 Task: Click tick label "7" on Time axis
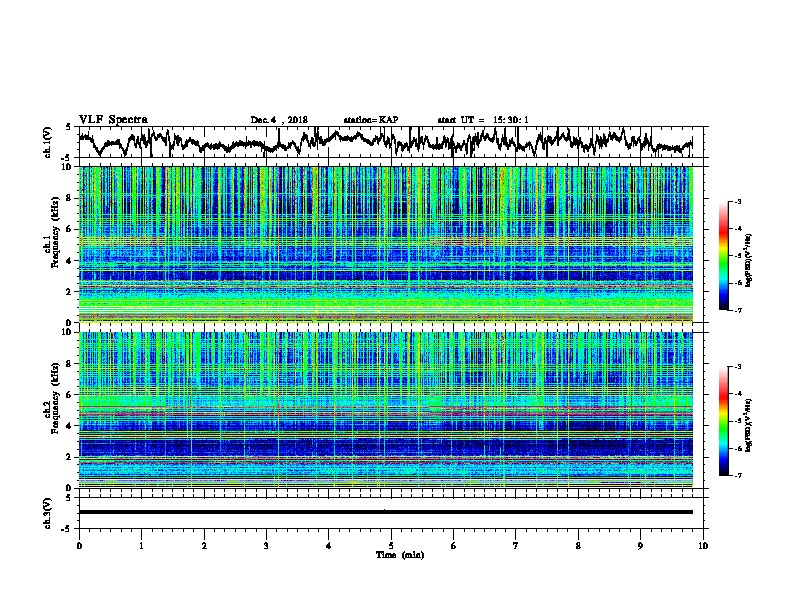[x=516, y=546]
